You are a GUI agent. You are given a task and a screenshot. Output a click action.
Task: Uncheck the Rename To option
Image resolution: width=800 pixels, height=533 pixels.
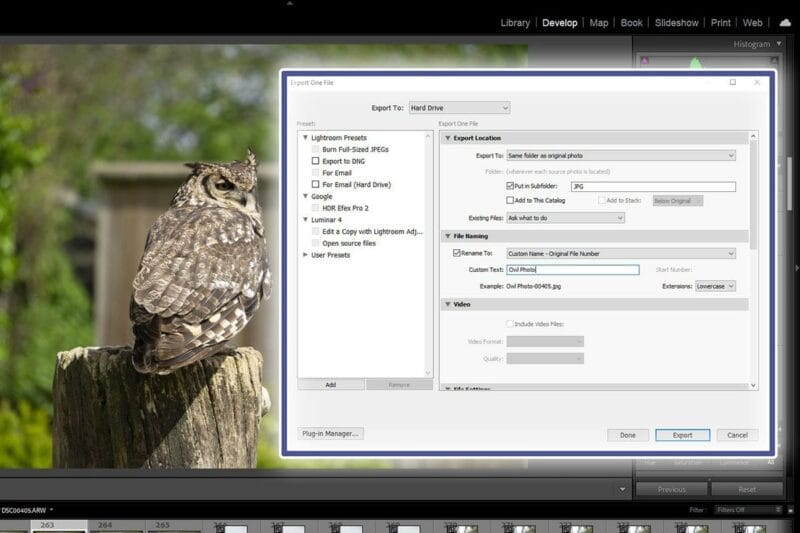pos(457,253)
